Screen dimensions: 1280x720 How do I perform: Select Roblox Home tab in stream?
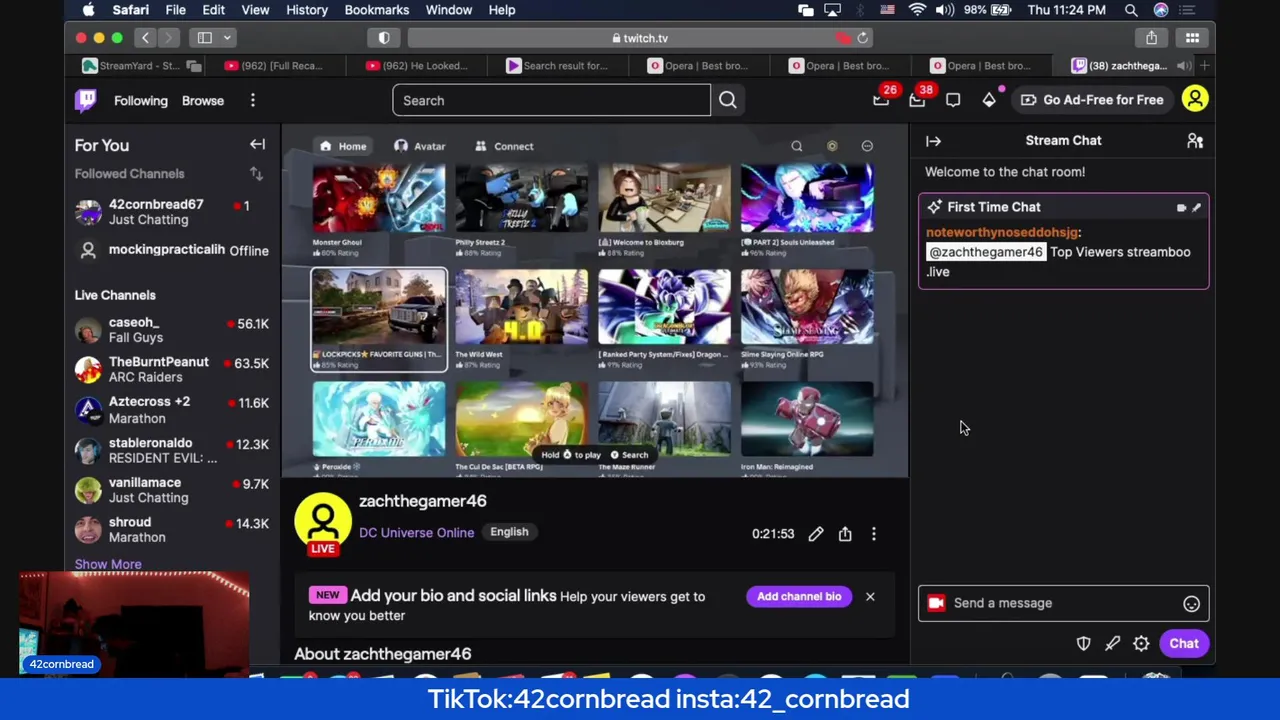point(343,146)
